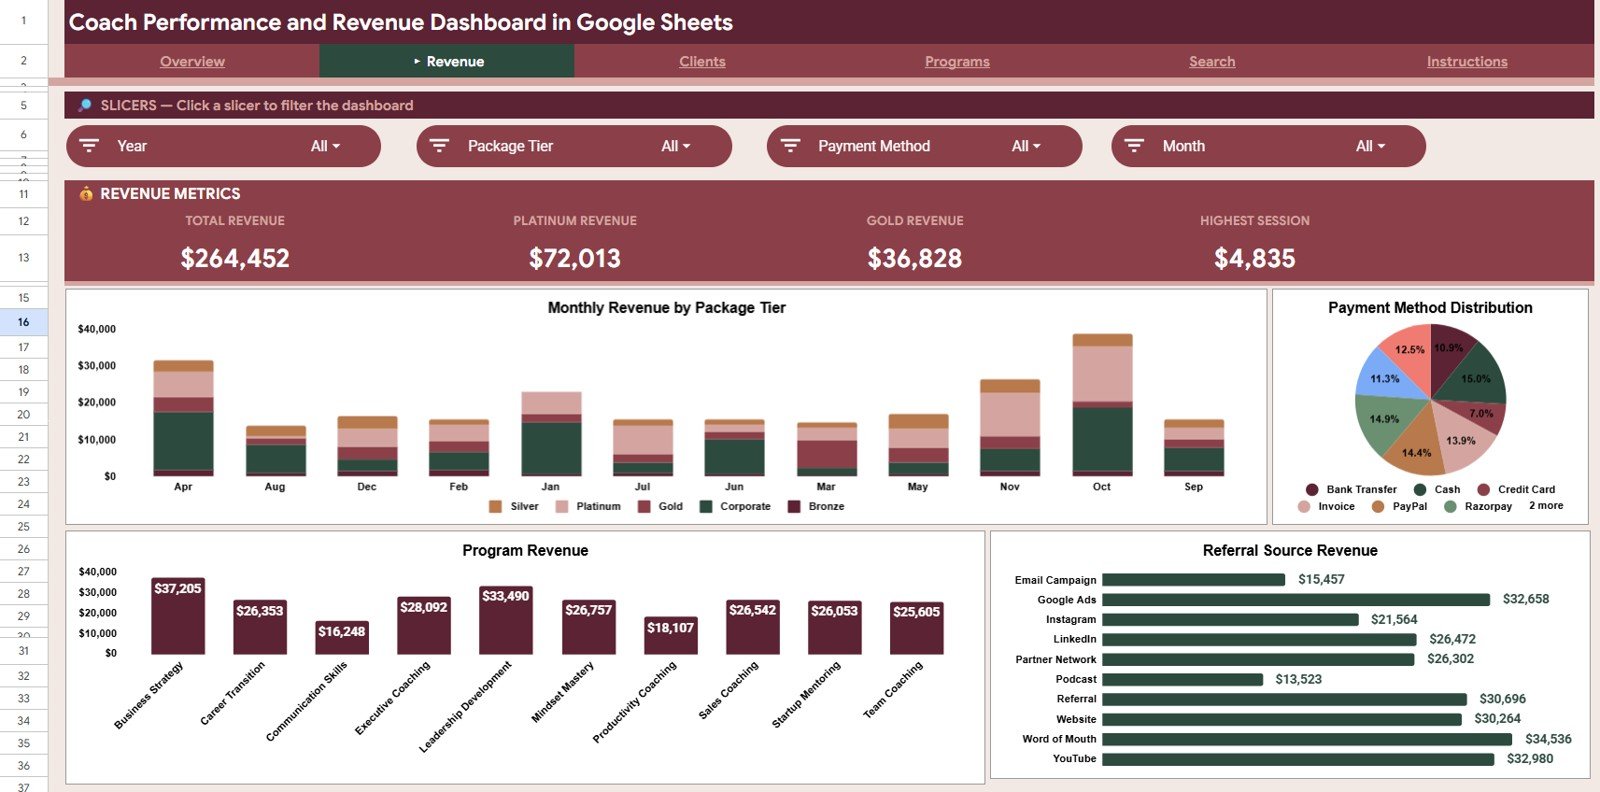Click the Communication Skills $16,248 bar
Image resolution: width=1600 pixels, height=792 pixels.
tap(342, 637)
